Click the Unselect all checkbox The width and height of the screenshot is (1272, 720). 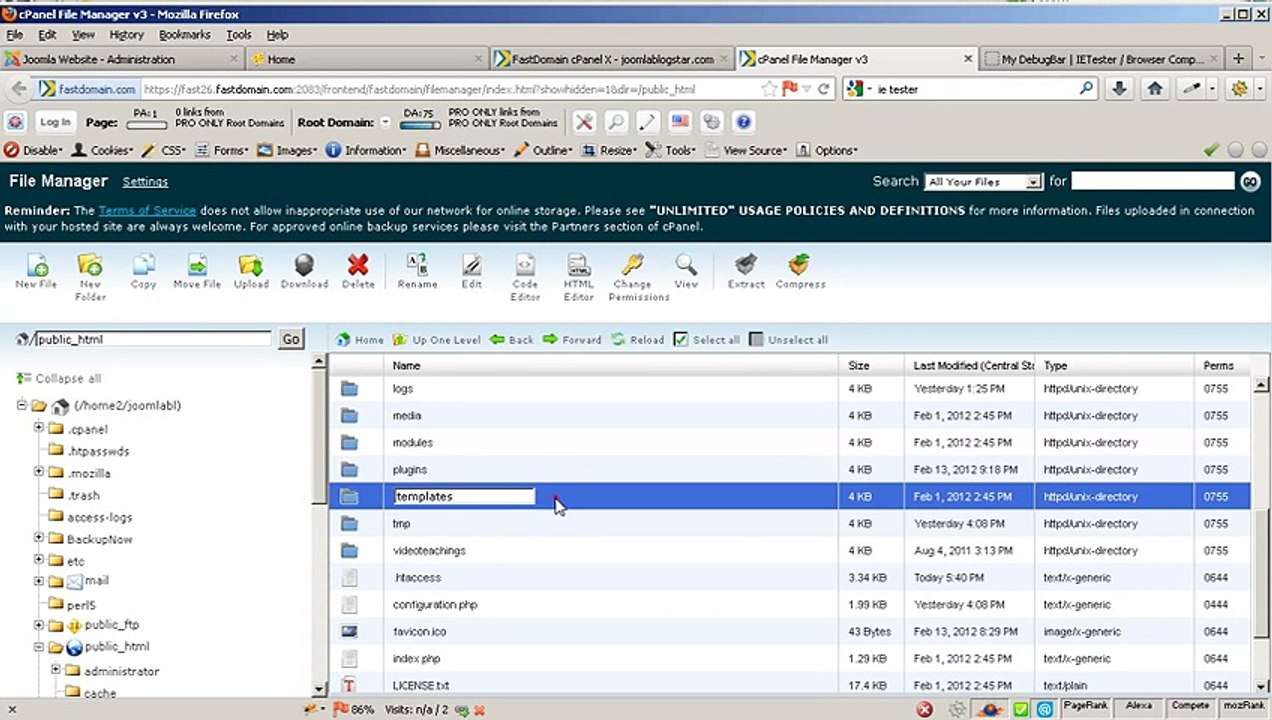click(756, 340)
